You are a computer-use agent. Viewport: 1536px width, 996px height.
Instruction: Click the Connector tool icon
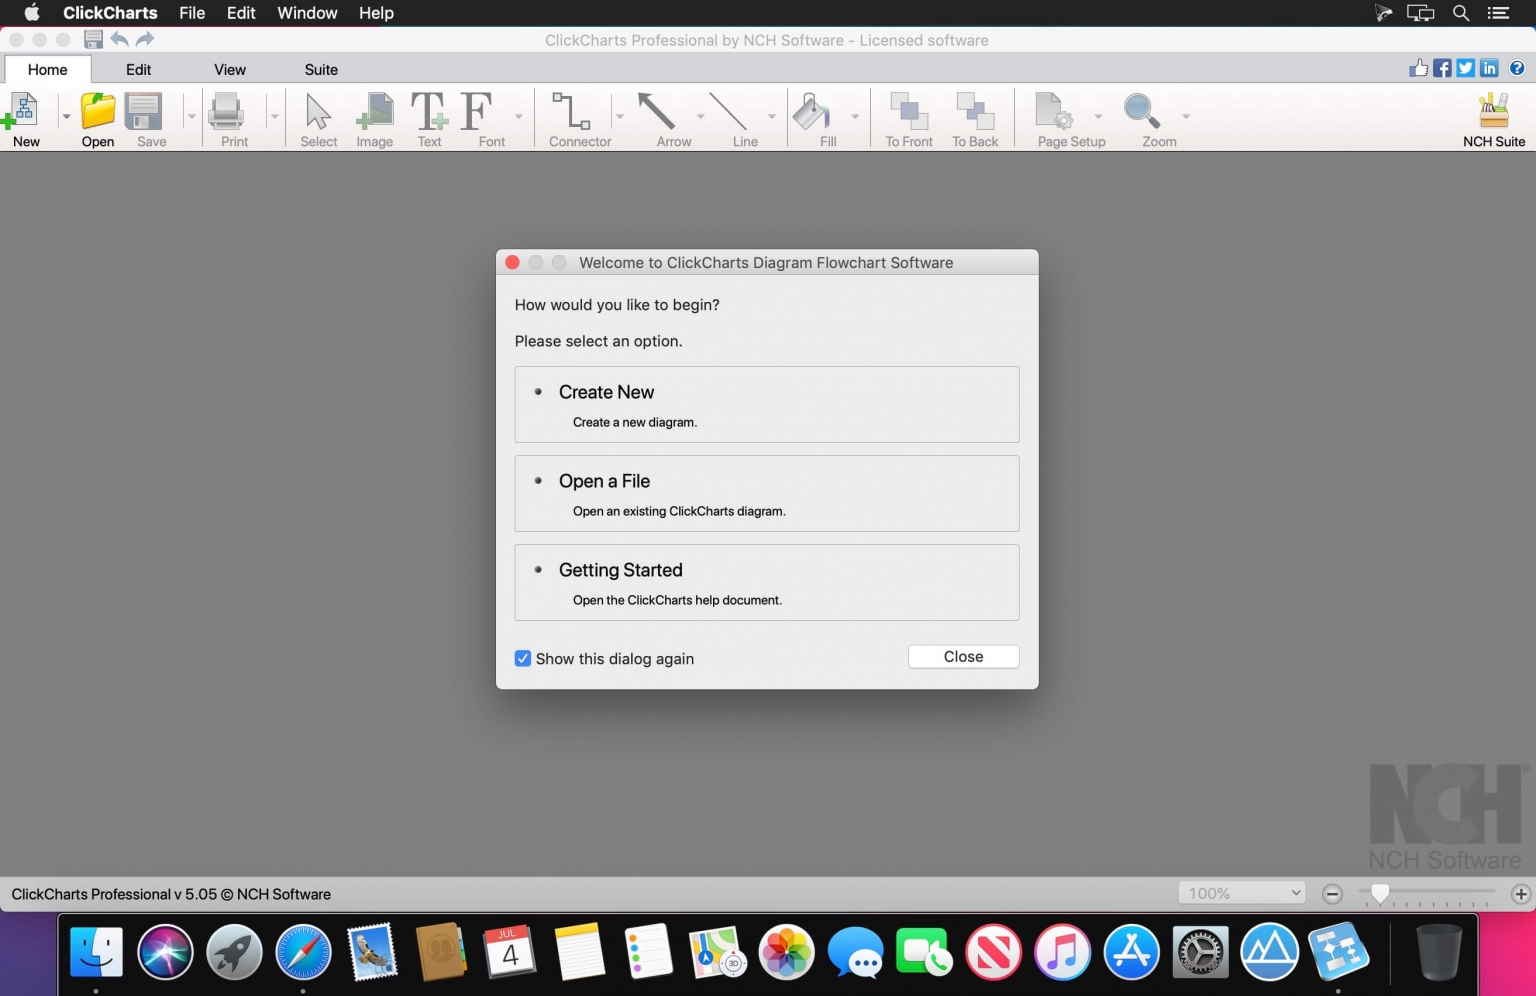573,113
